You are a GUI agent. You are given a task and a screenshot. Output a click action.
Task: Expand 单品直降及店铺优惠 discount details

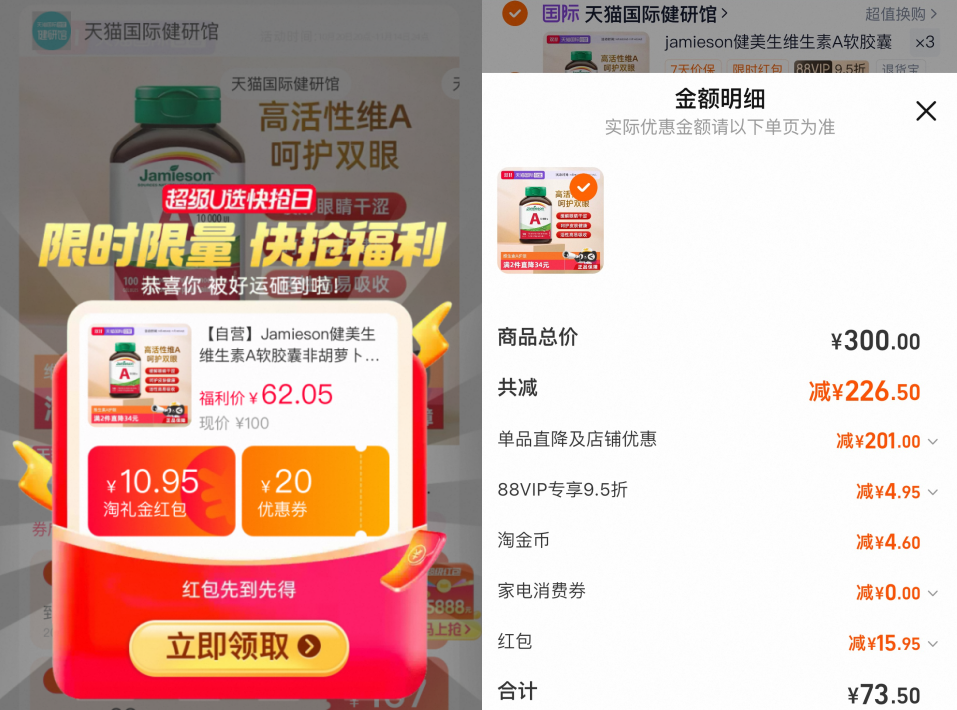point(933,441)
